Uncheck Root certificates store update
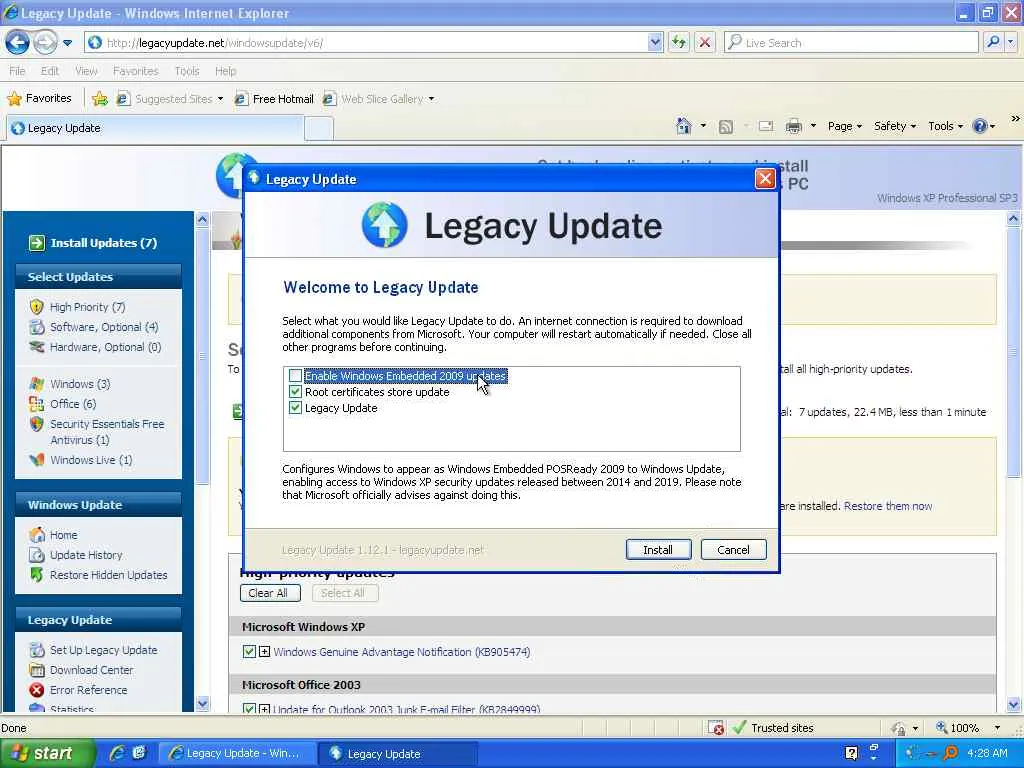The image size is (1024, 768). tap(295, 392)
